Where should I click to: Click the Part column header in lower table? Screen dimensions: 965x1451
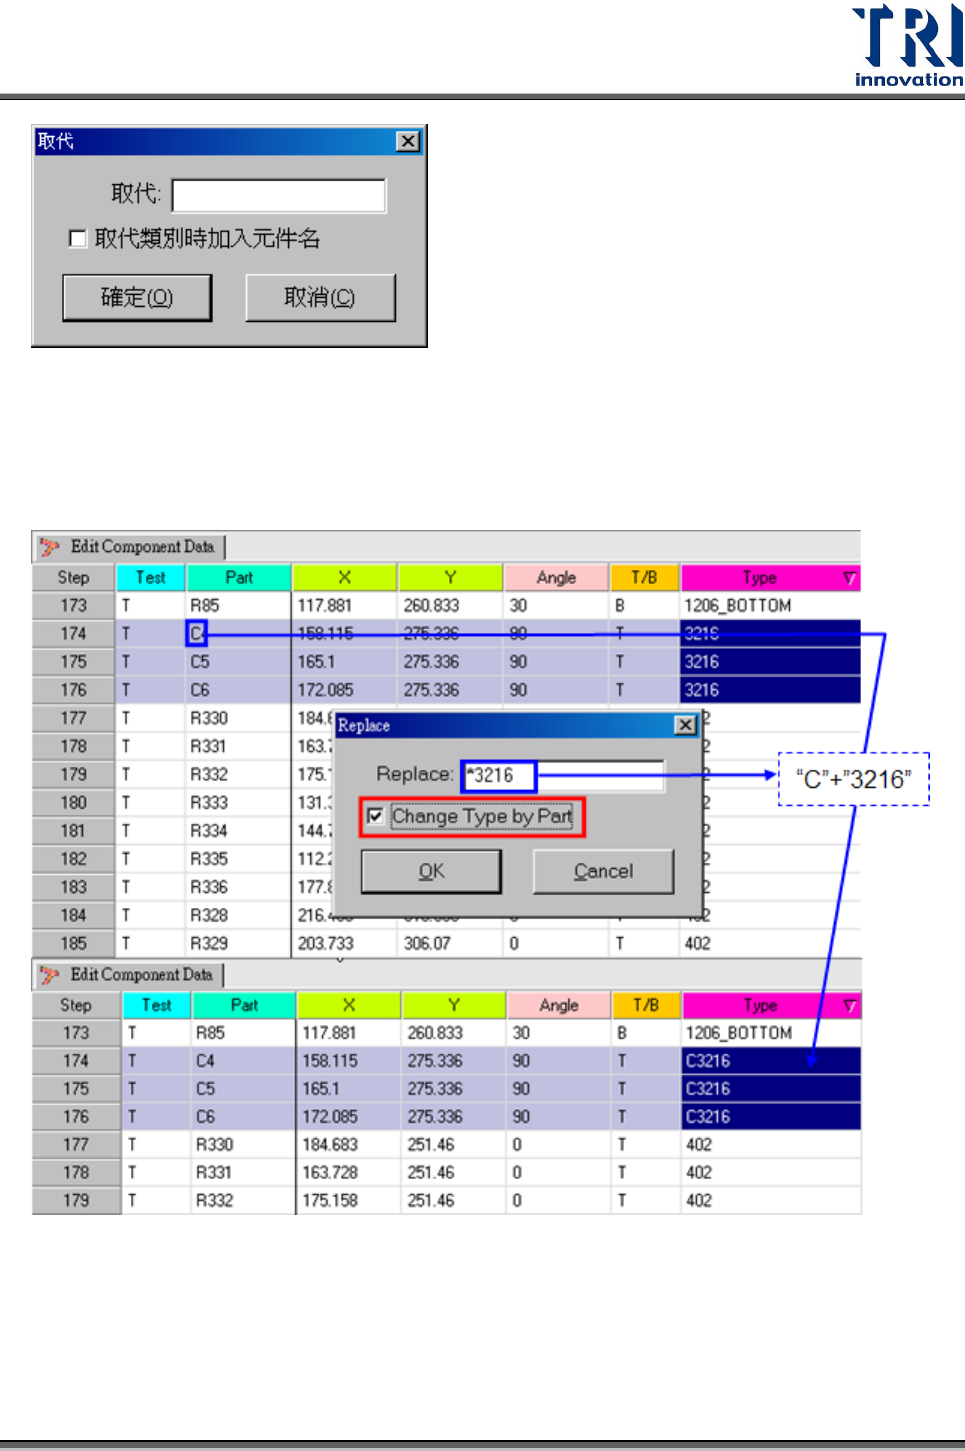(x=244, y=1005)
